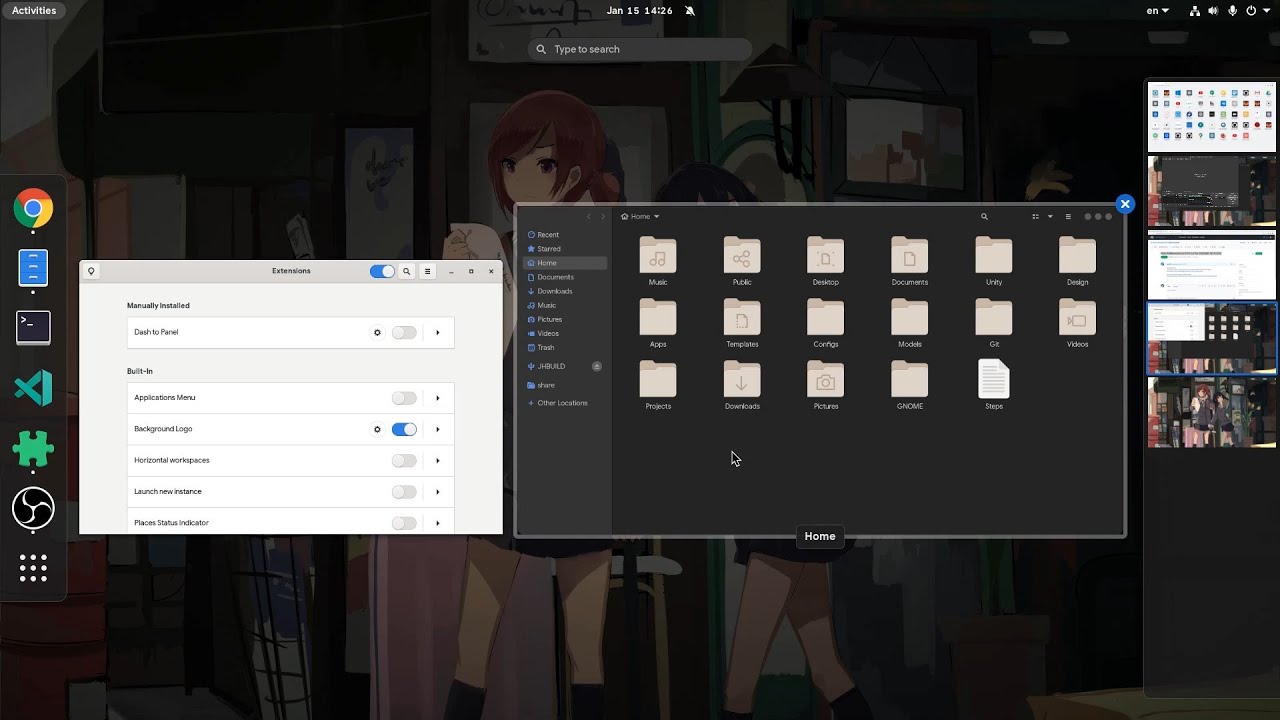Image resolution: width=1280 pixels, height=720 pixels.
Task: Select Recent in the Files sidebar
Action: tap(565, 235)
